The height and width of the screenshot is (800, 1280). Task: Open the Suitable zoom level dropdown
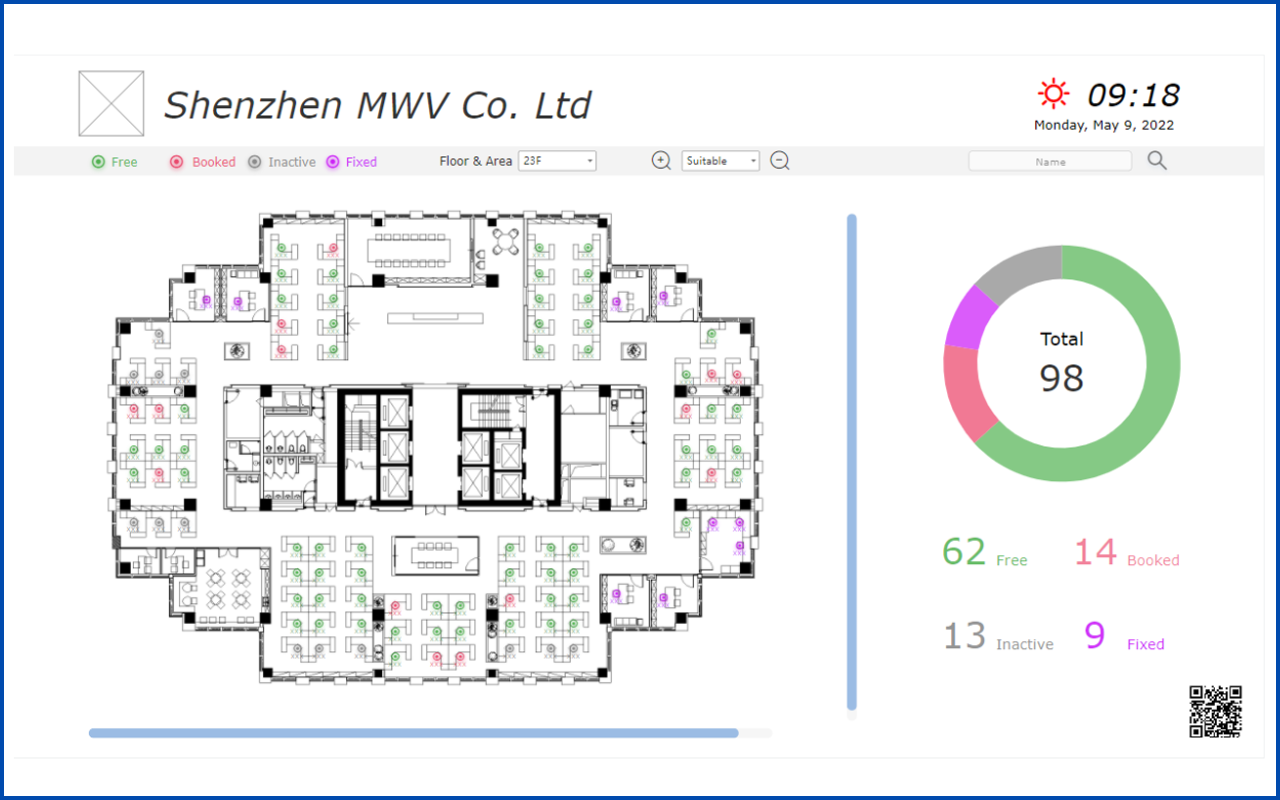pyautogui.click(x=720, y=161)
